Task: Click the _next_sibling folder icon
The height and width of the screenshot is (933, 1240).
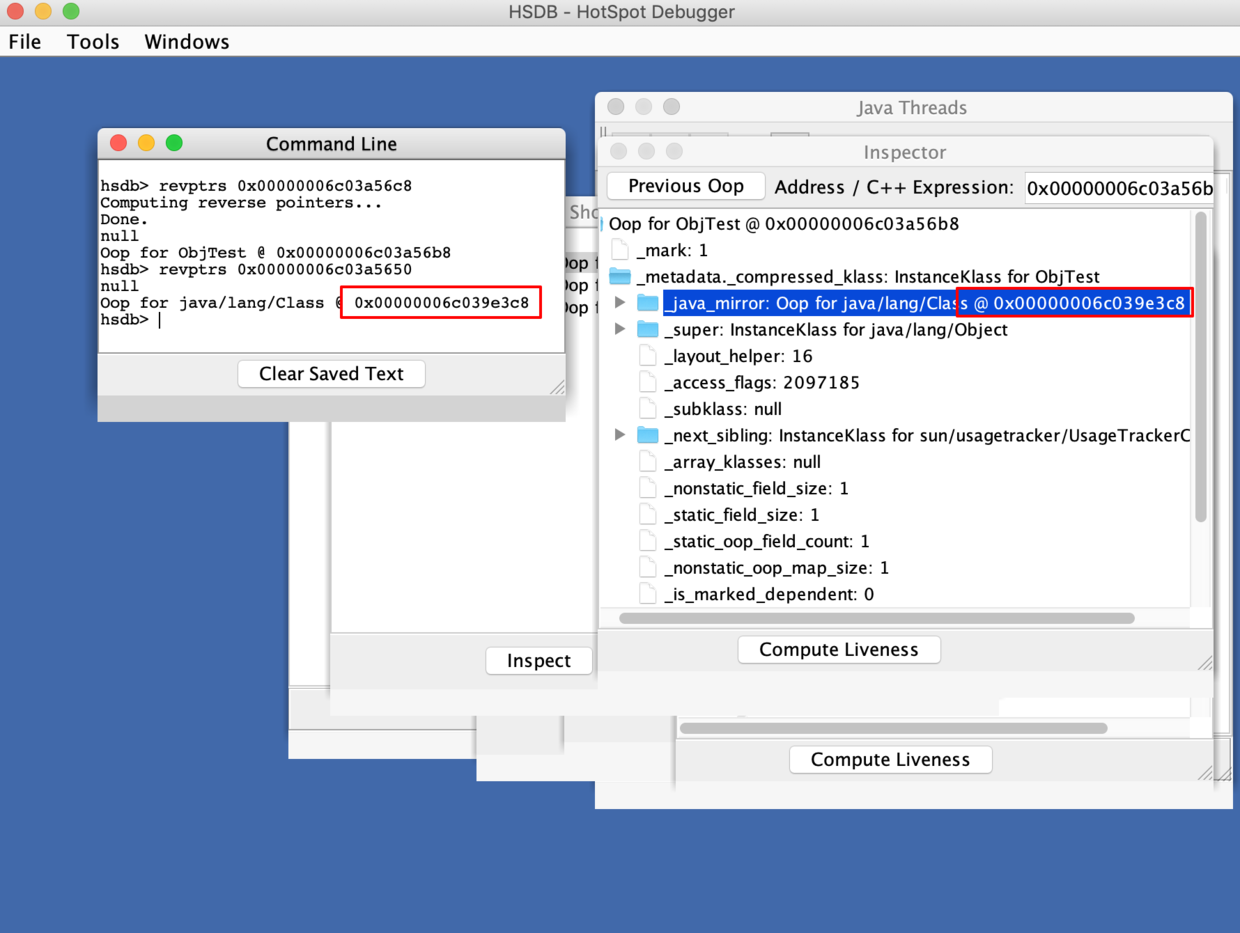Action: coord(648,435)
